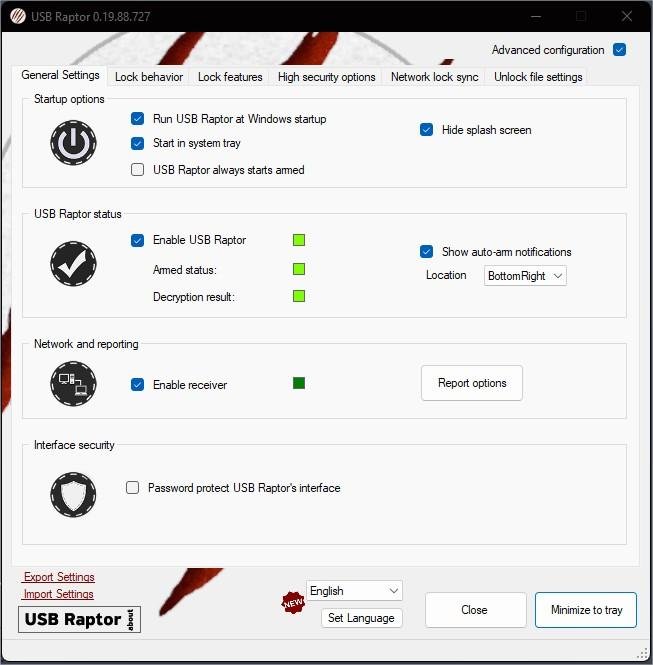
Task: Open the BottomRight location dropdown
Action: pyautogui.click(x=525, y=276)
